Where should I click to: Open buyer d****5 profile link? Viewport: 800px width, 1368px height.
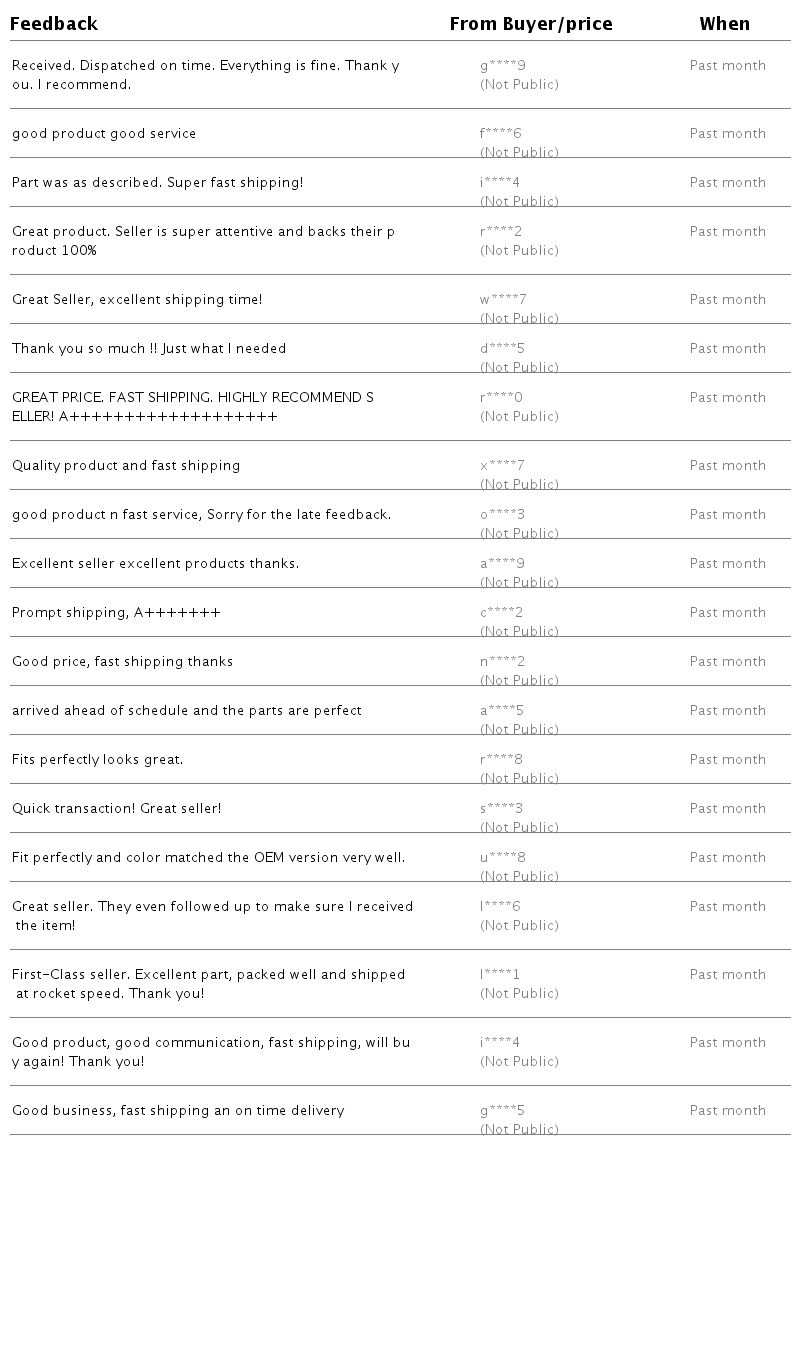[x=502, y=349]
